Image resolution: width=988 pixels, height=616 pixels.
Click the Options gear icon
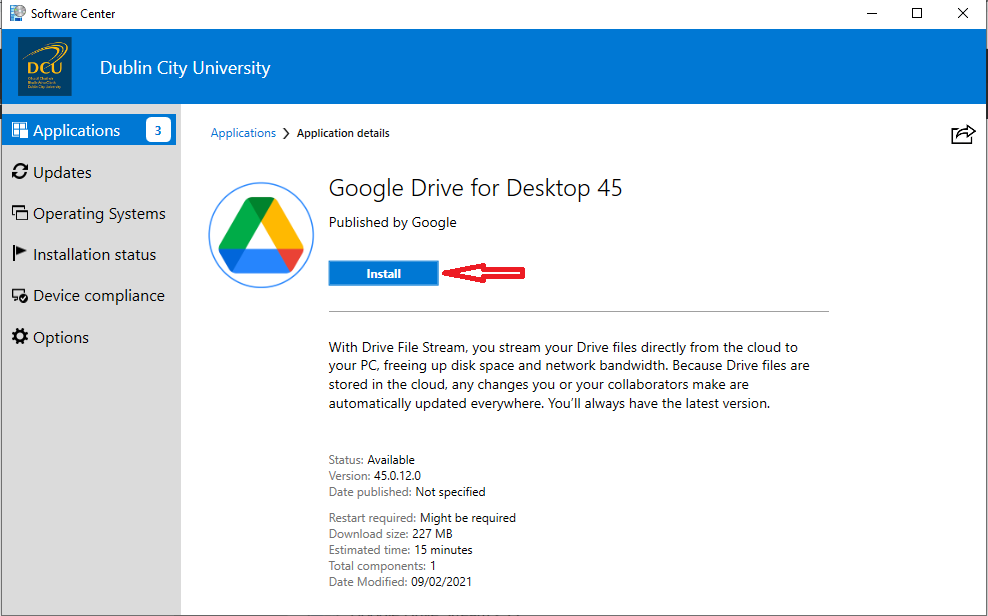point(20,336)
